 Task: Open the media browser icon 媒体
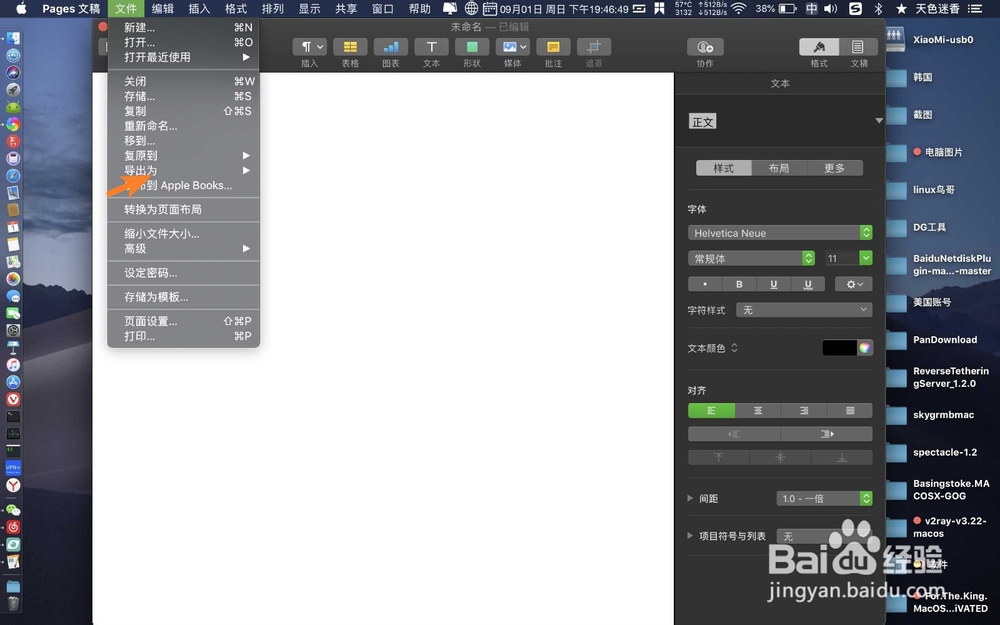(512, 48)
